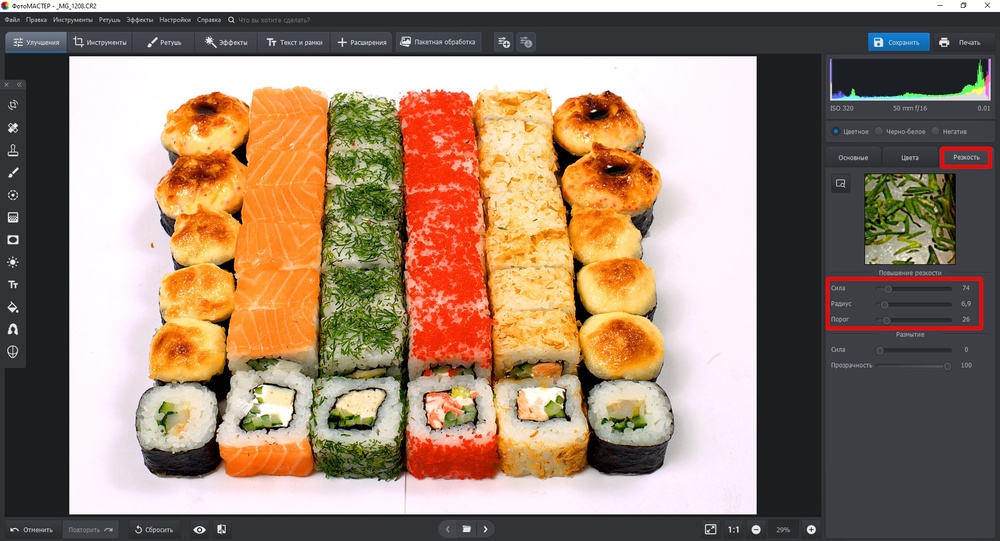Click the Прозрачность slider
Screen dimensions: 1000x541
[x=915, y=366]
